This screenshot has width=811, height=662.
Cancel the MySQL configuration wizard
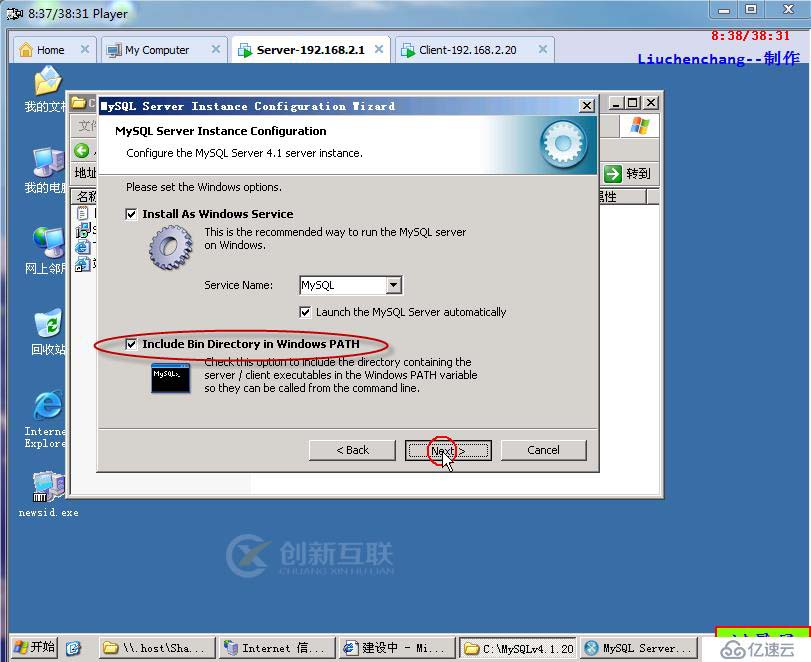point(544,450)
